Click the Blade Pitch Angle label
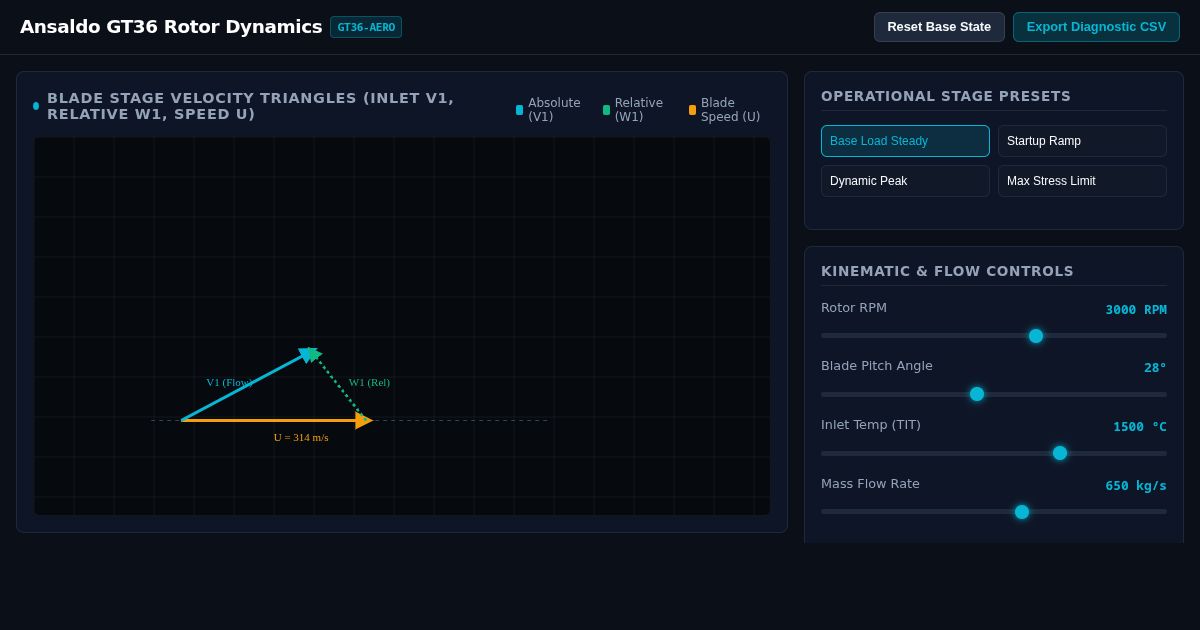The width and height of the screenshot is (1200, 630). pos(877,366)
